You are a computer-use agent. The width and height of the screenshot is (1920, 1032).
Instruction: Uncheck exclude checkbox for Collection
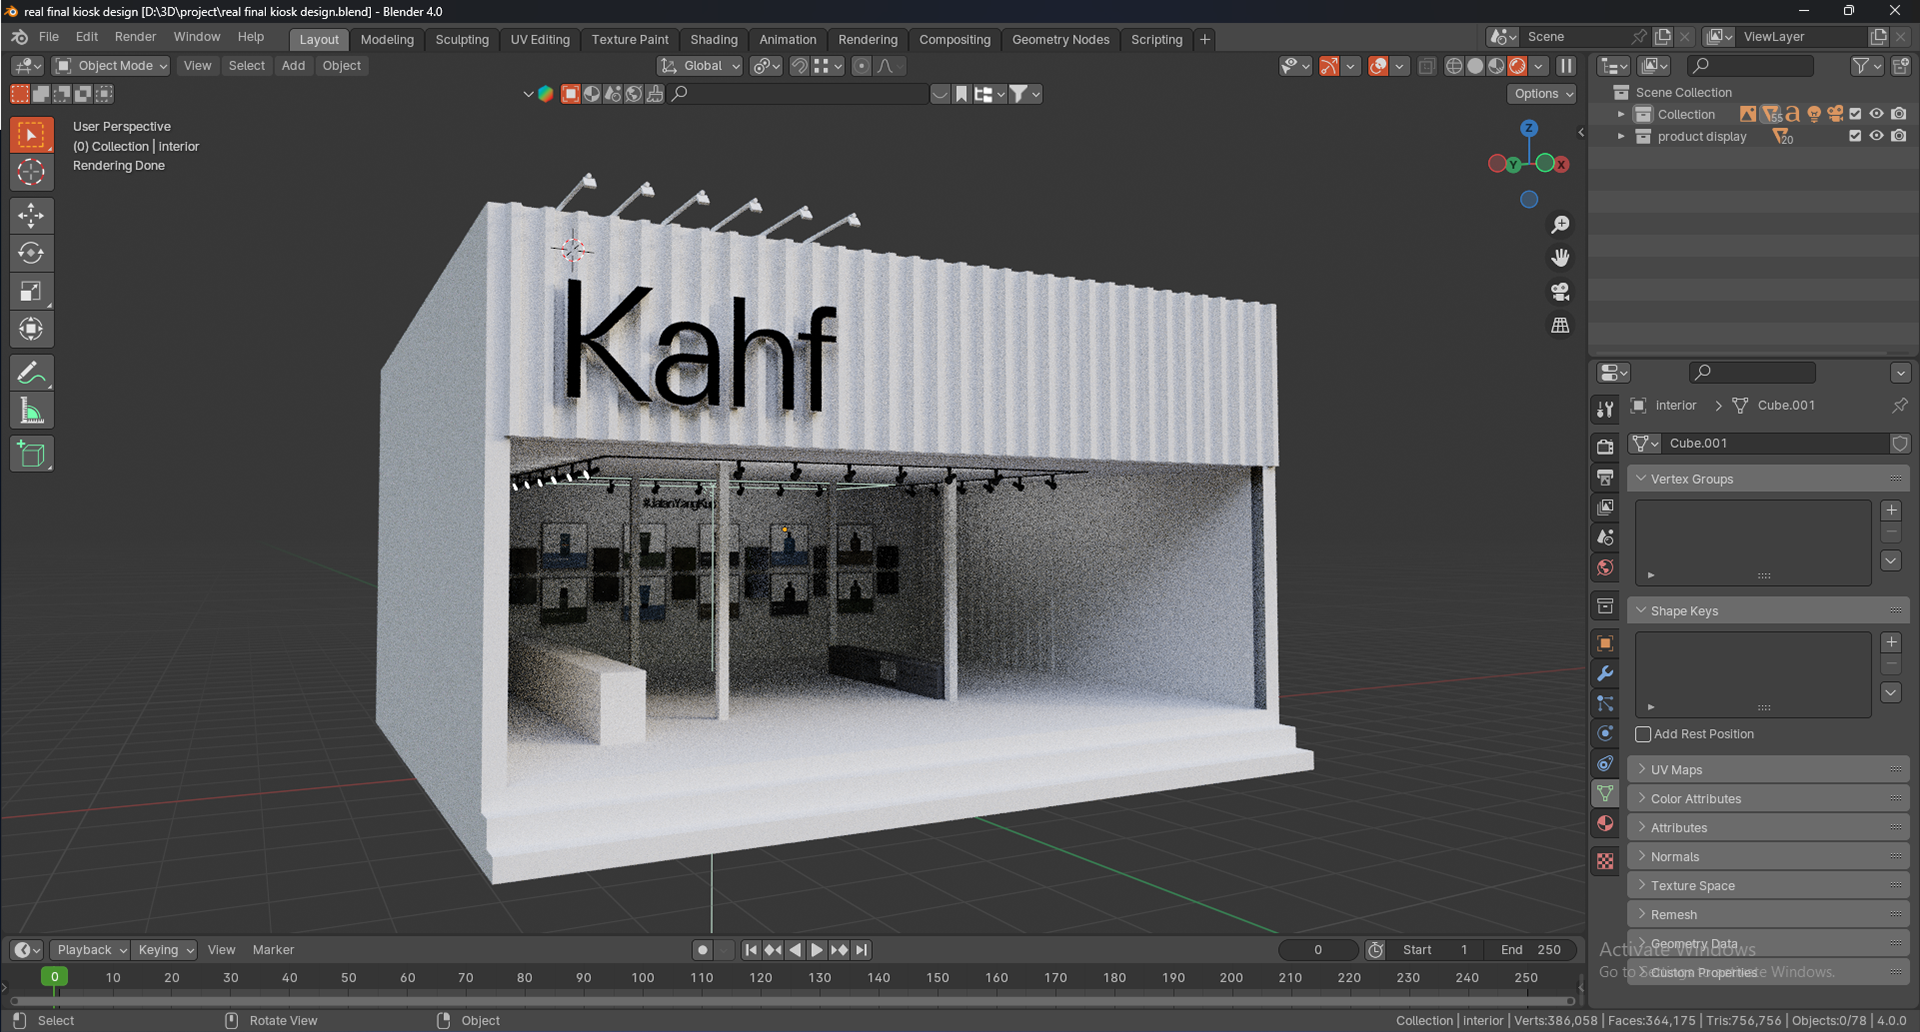(1855, 114)
